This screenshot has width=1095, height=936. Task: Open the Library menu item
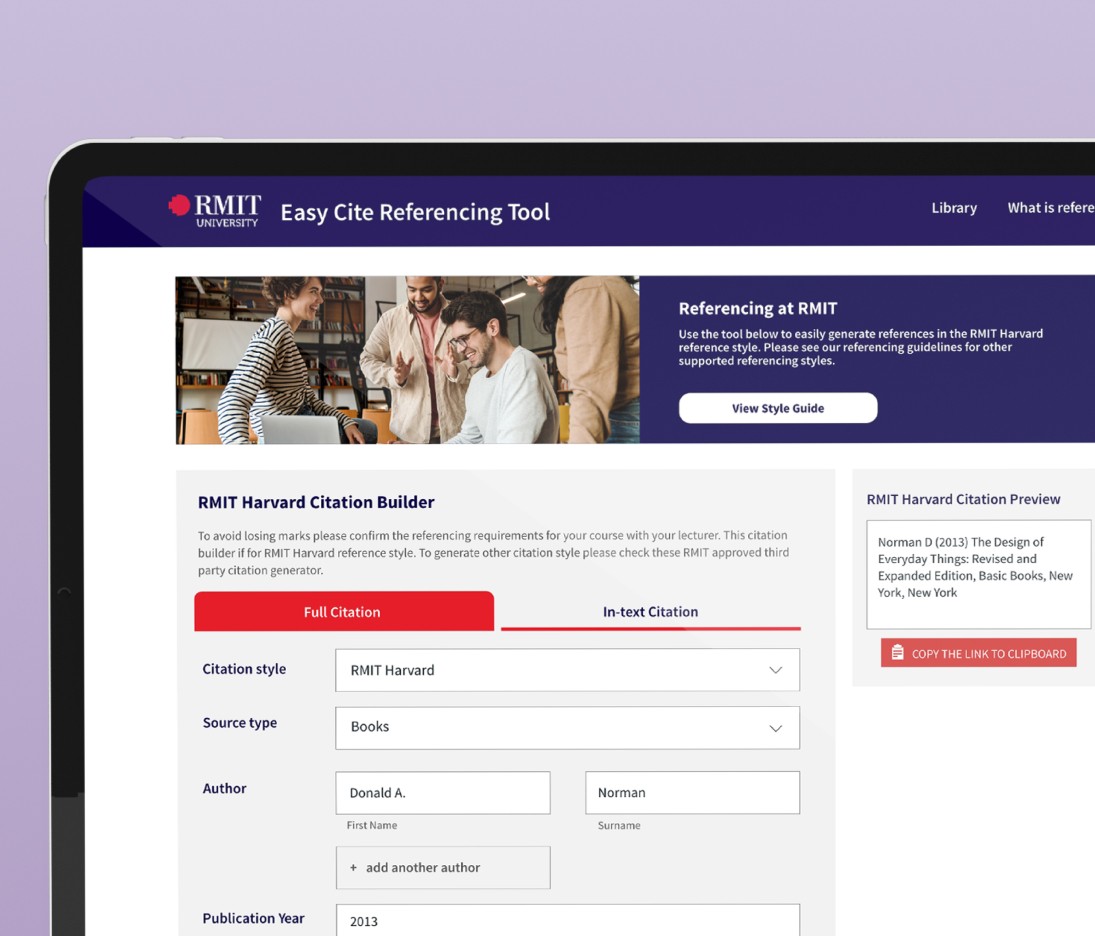pyautogui.click(x=954, y=208)
